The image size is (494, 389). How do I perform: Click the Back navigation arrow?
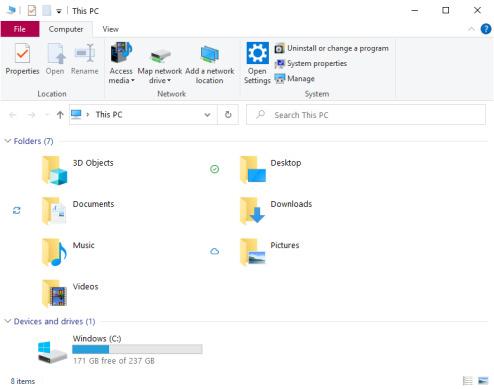pyautogui.click(x=13, y=115)
